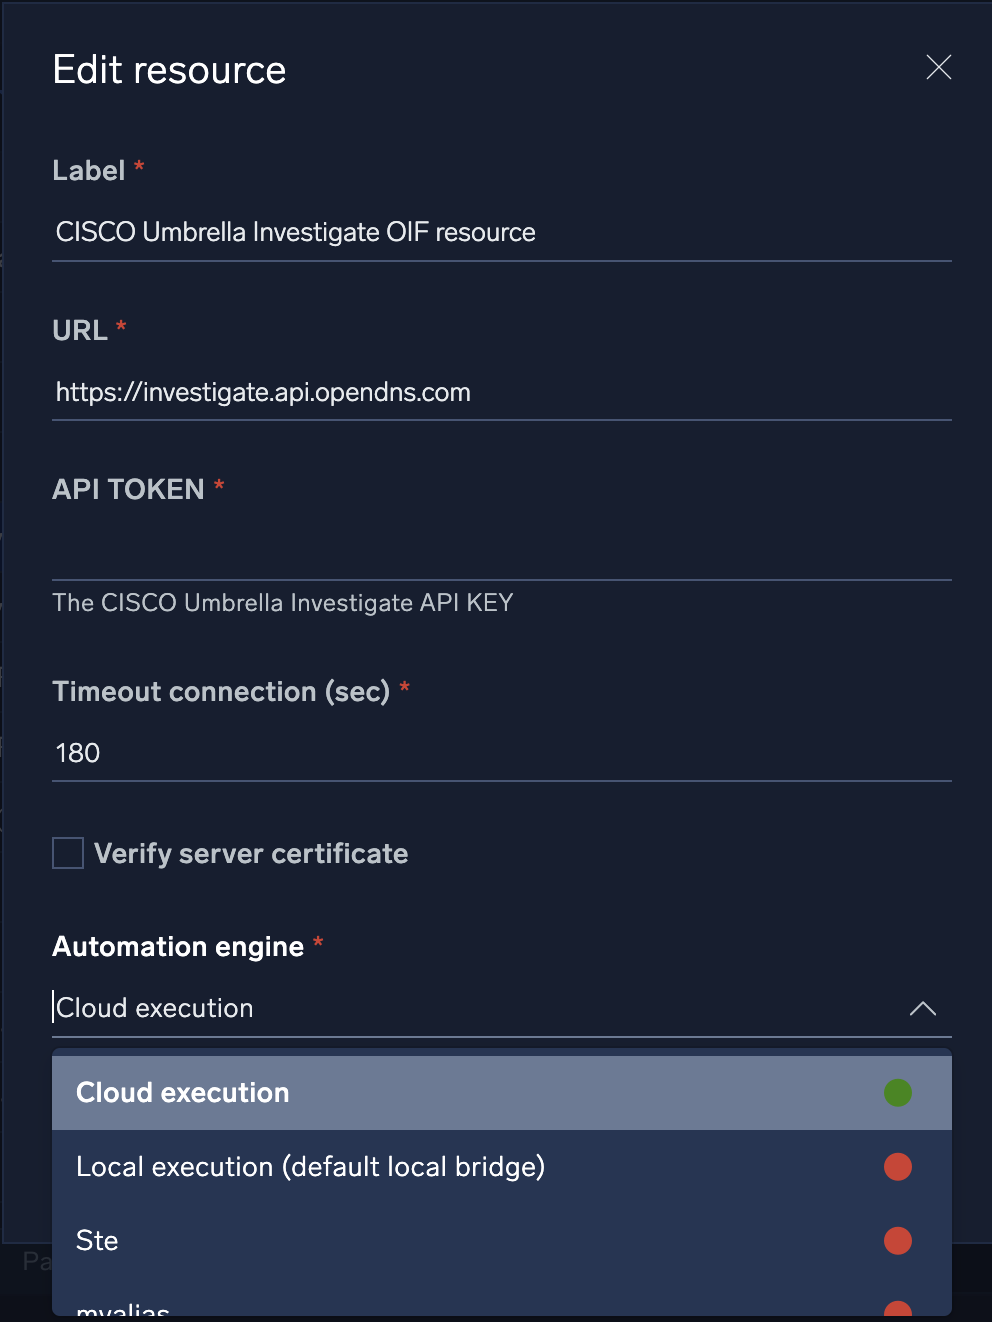Choose the Ste engine option
Screen dimensions: 992x1322
pyautogui.click(x=98, y=1241)
